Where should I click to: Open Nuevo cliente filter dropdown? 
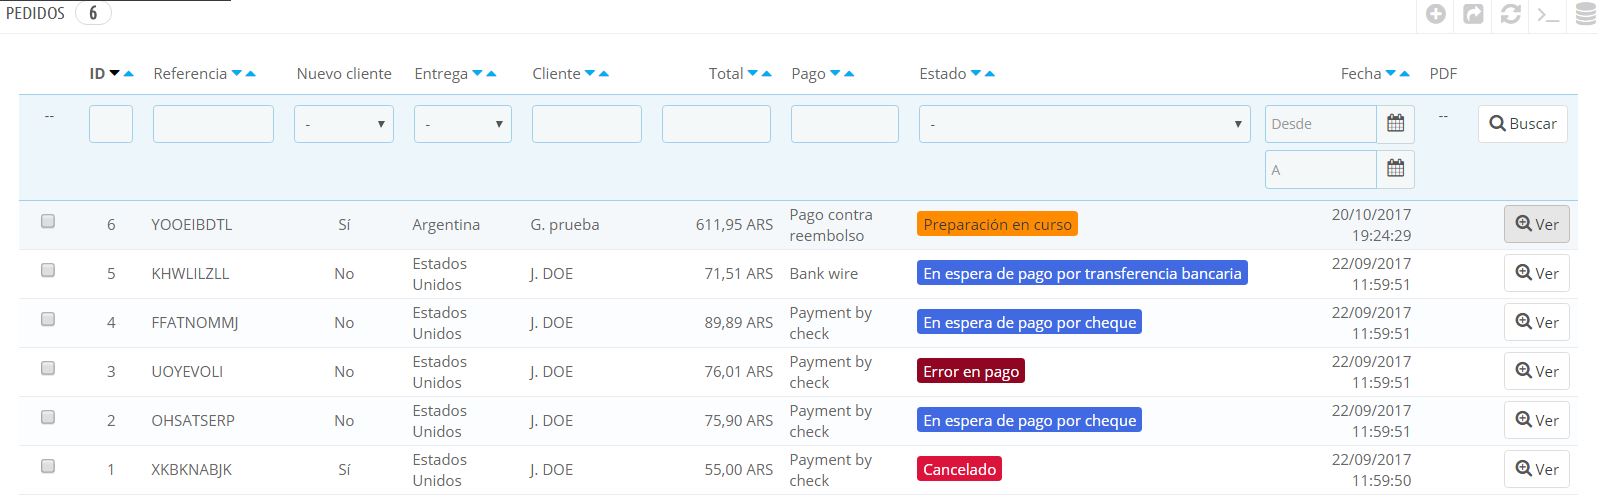(344, 124)
